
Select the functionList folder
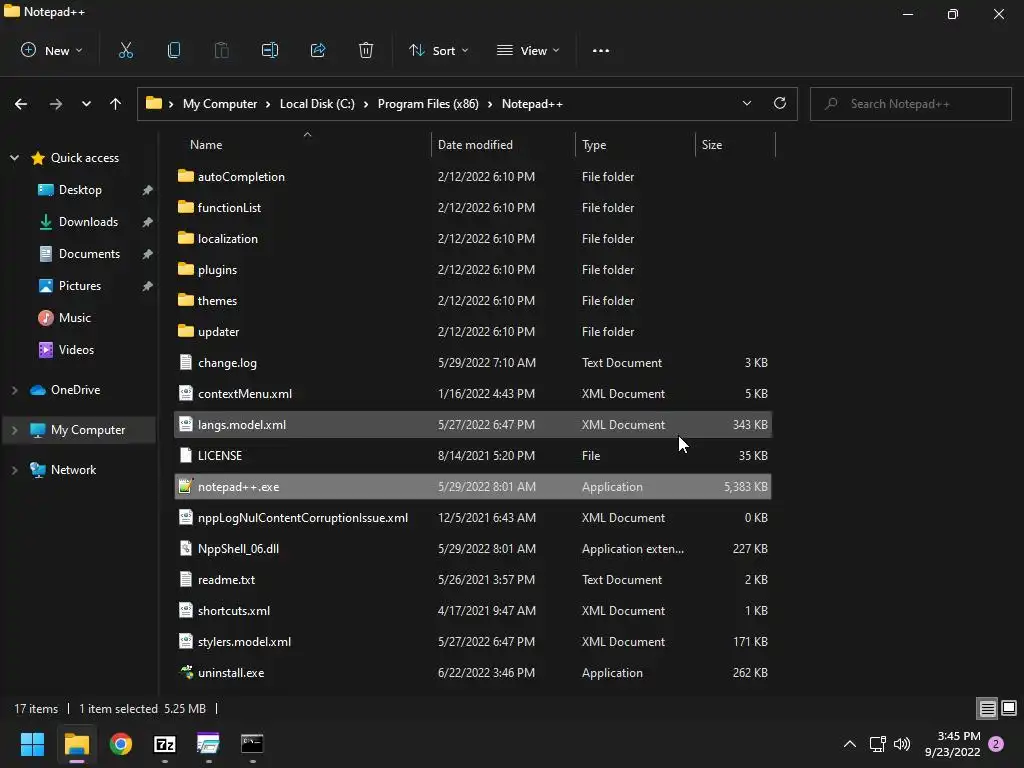[x=473, y=208]
